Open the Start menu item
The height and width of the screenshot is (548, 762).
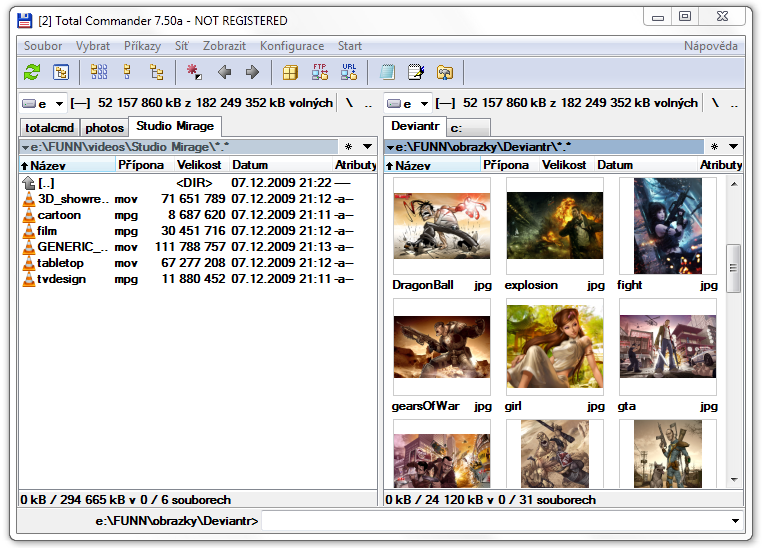tap(350, 46)
